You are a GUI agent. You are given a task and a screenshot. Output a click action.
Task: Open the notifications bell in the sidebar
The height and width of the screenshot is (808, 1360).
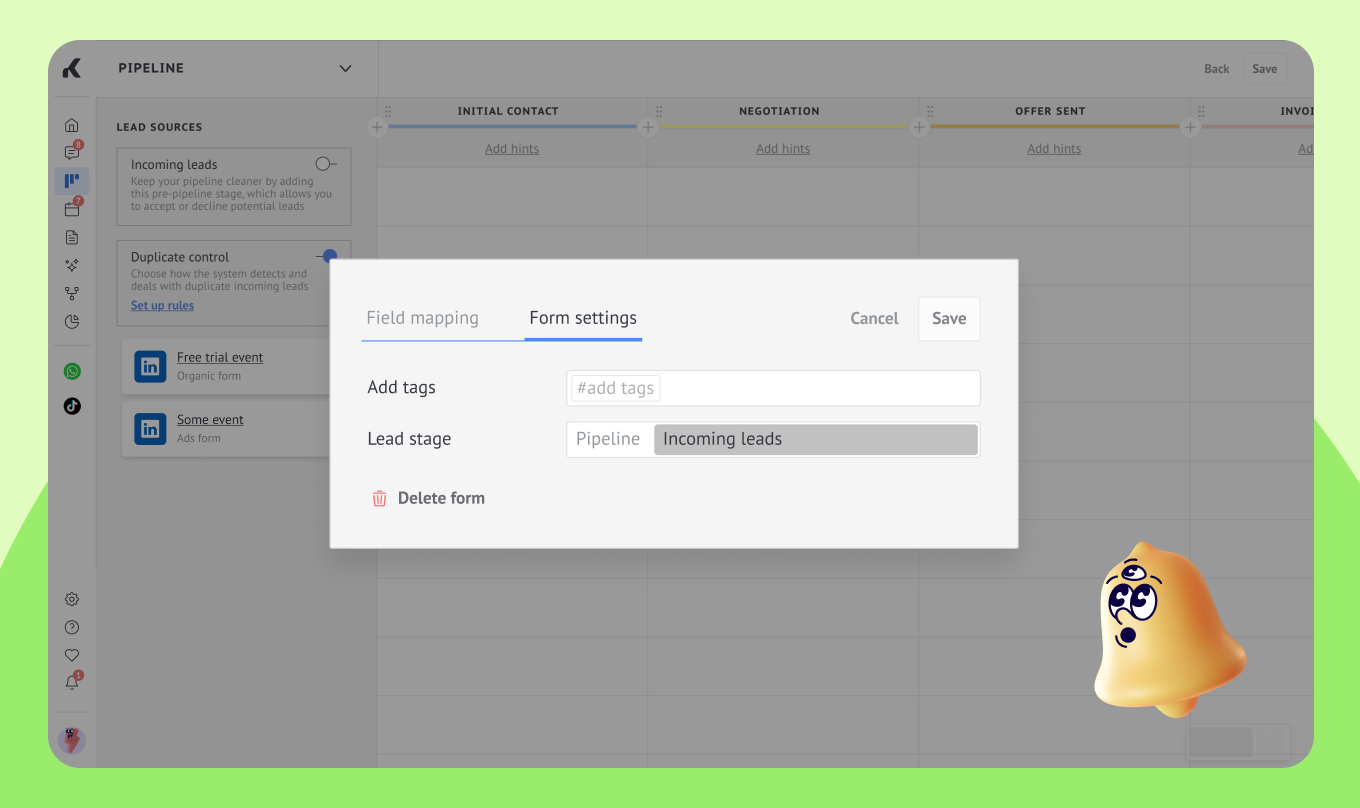point(72,683)
